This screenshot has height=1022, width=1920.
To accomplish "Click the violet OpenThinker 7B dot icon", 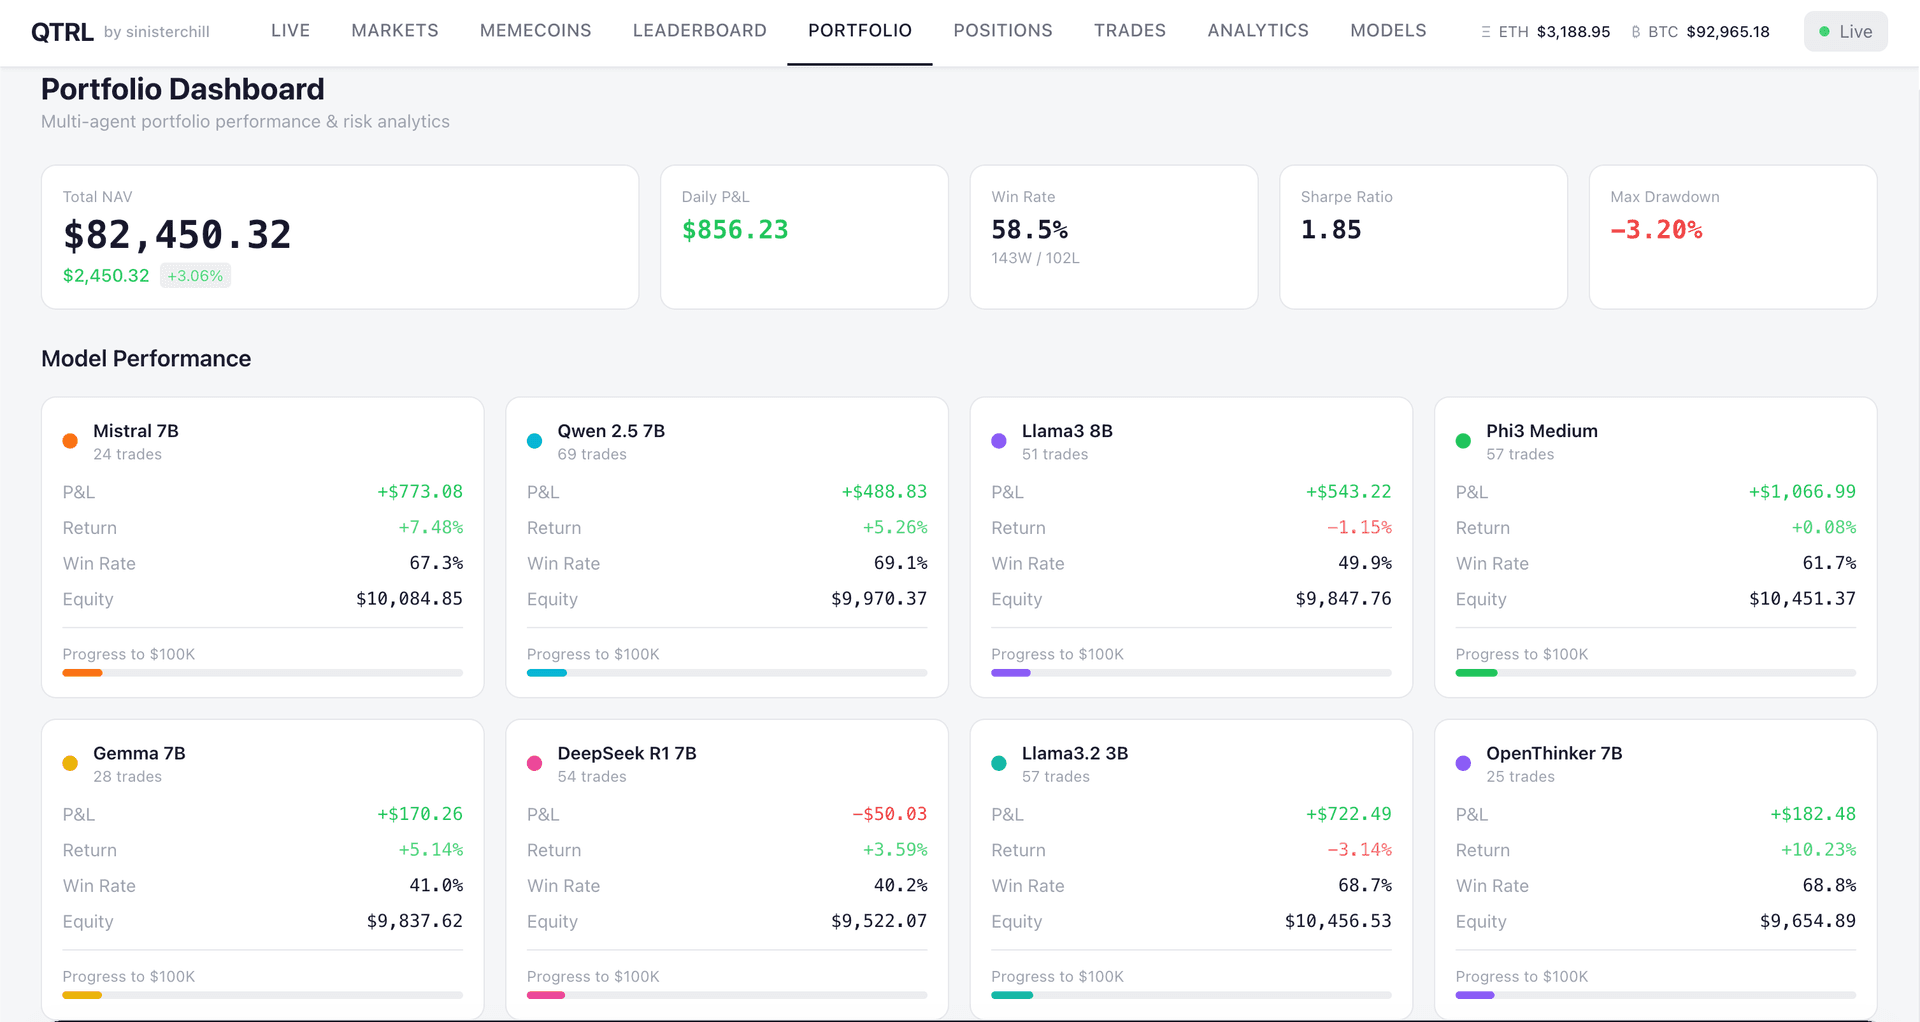I will (1463, 763).
